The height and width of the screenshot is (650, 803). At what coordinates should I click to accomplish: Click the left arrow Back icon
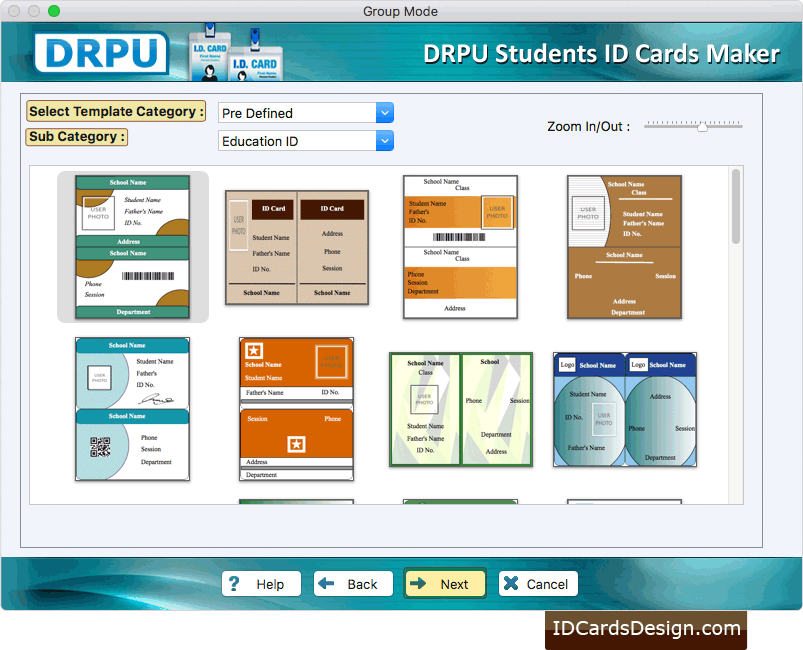click(326, 583)
